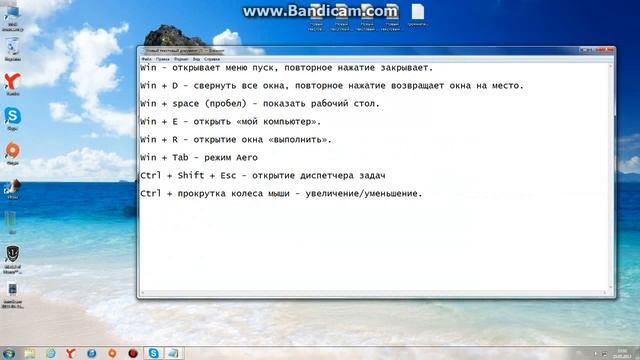640x360 pixels.
Task: Click the line "Win + space (пробел)"
Action: point(260,104)
